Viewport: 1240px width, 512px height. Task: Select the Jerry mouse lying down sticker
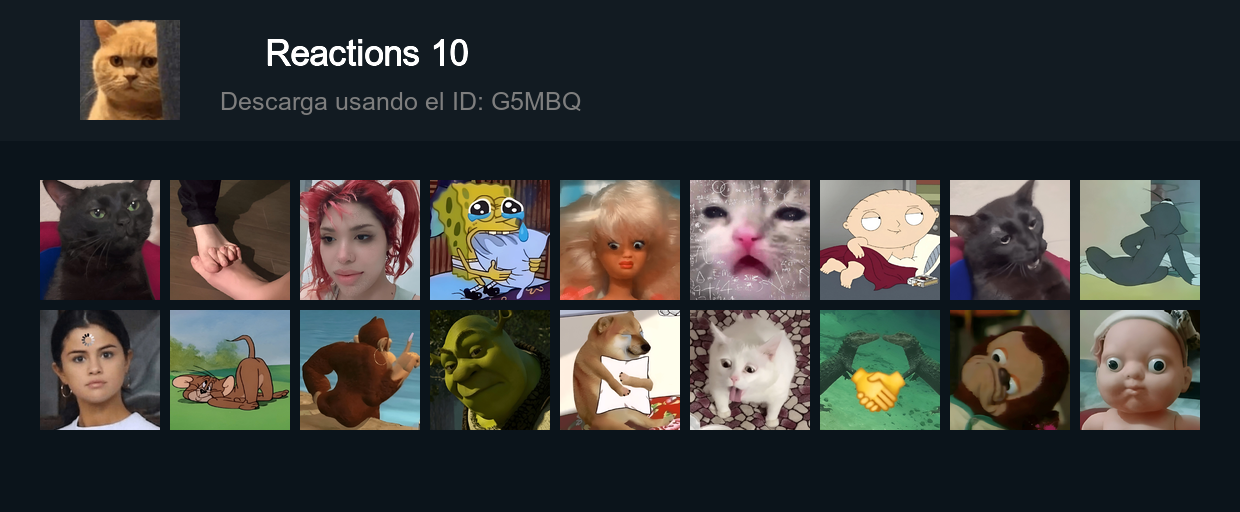pos(230,370)
